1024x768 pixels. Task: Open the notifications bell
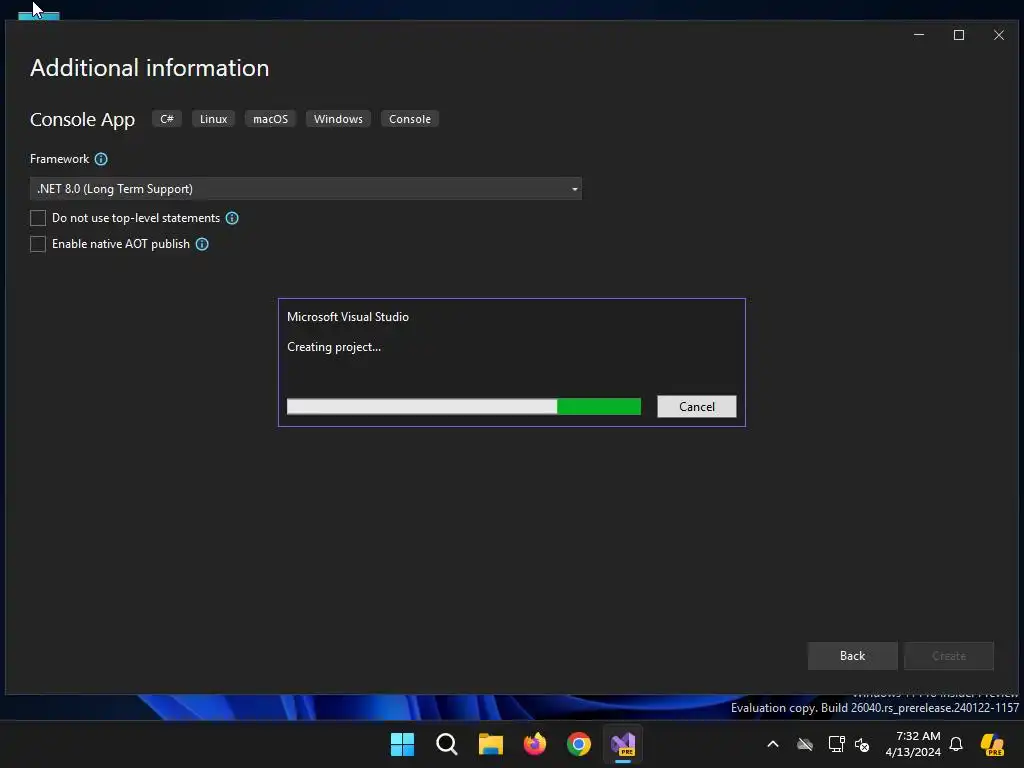point(956,744)
